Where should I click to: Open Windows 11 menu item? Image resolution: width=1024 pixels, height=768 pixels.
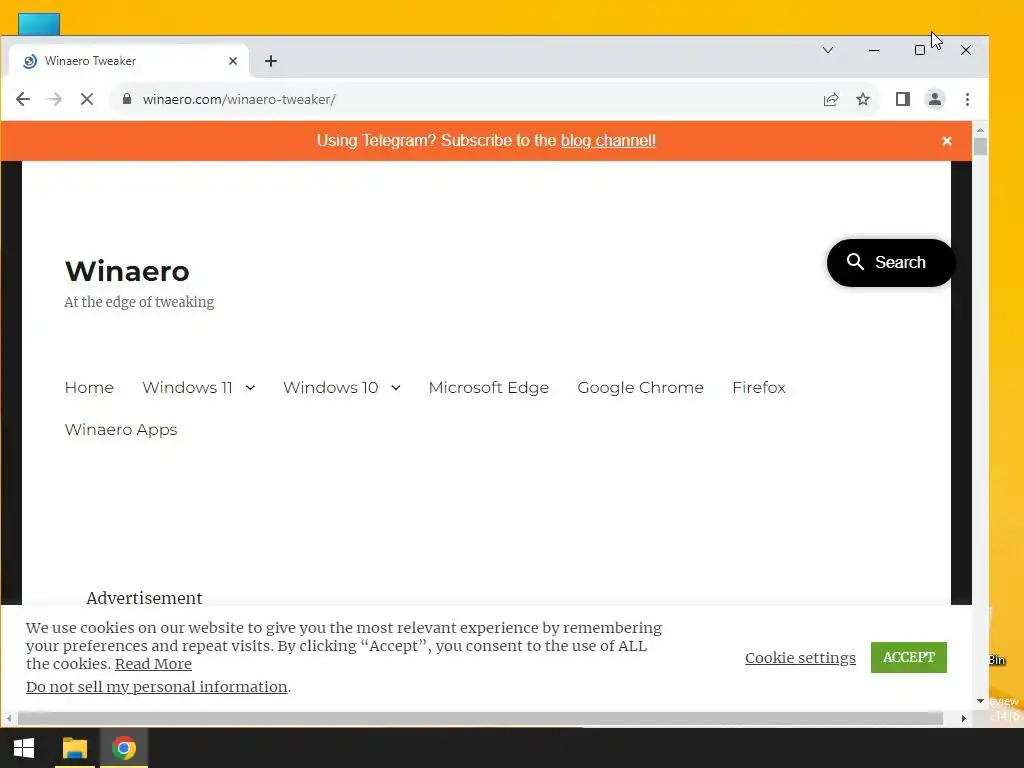pyautogui.click(x=187, y=387)
